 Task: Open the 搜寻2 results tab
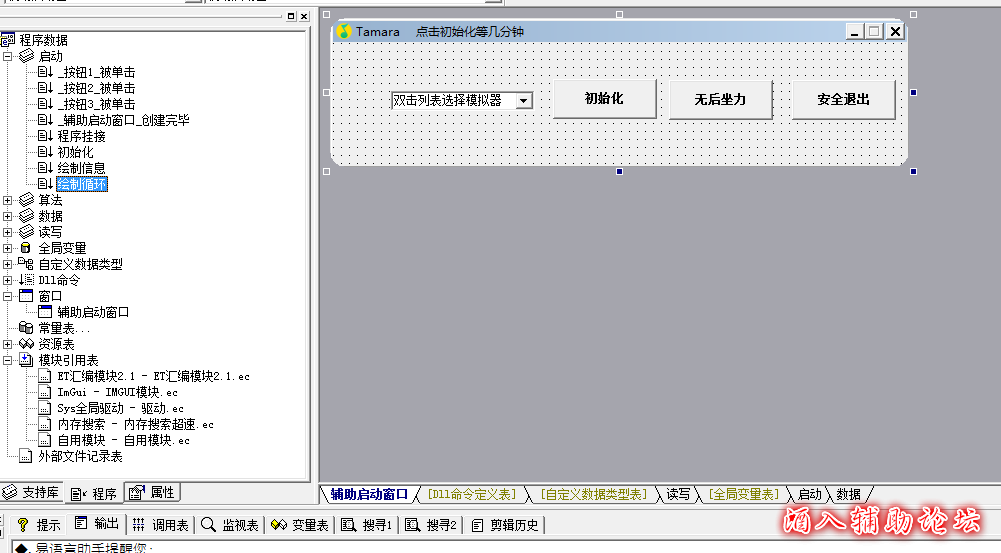[432, 525]
